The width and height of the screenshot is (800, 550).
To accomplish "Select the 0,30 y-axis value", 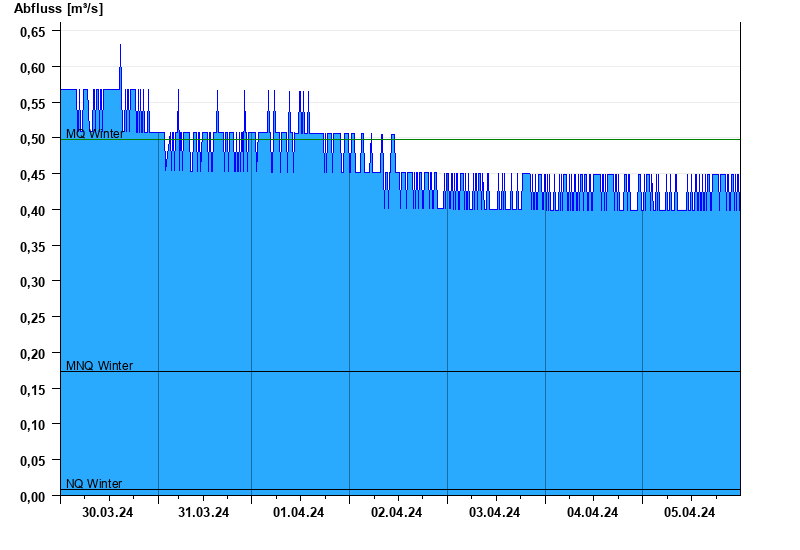I will coord(33,282).
